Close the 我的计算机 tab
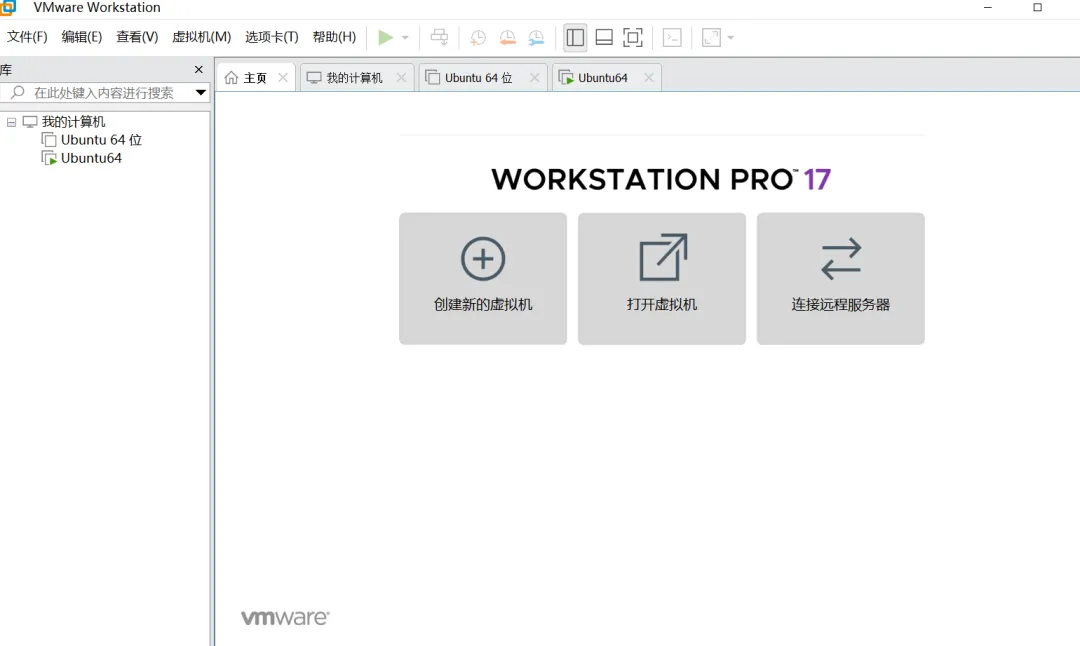1080x646 pixels. coord(401,78)
